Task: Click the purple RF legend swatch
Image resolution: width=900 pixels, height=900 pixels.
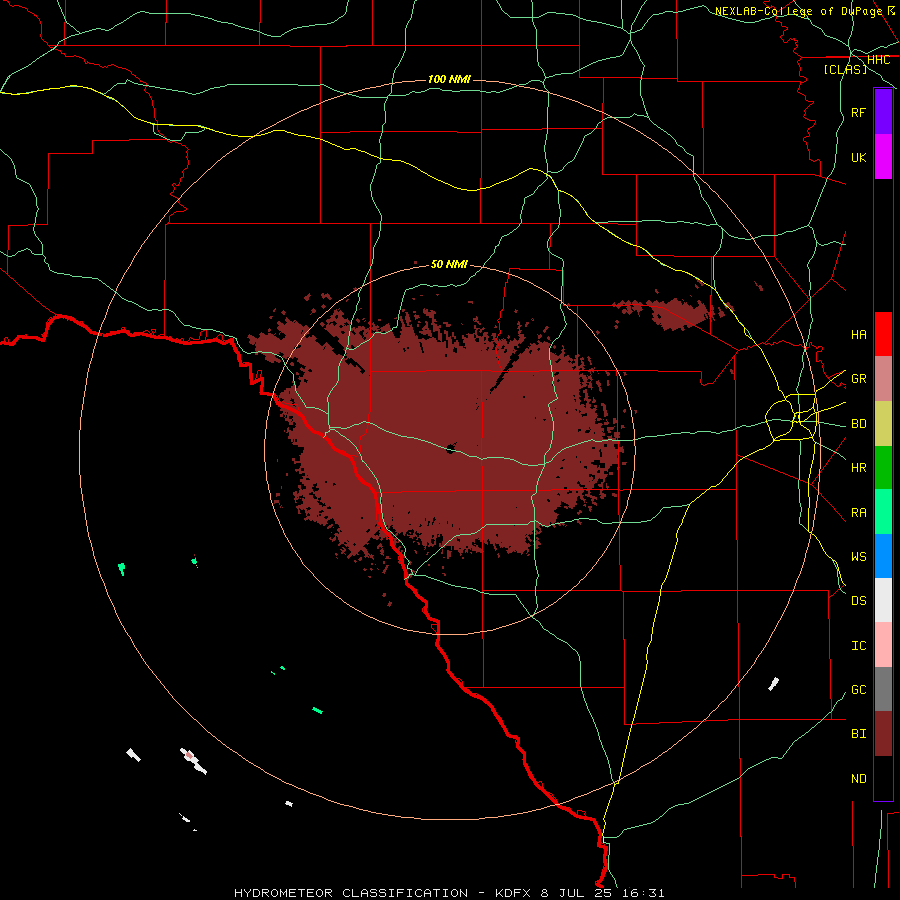Action: [x=883, y=112]
